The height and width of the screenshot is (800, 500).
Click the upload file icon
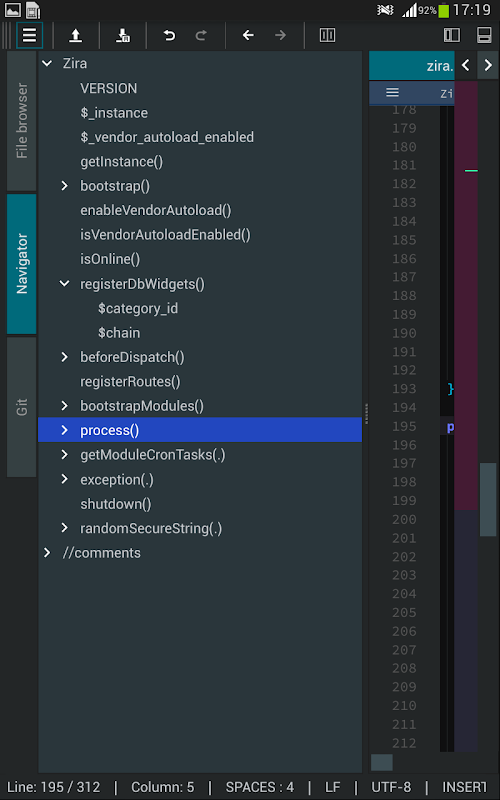click(76, 35)
